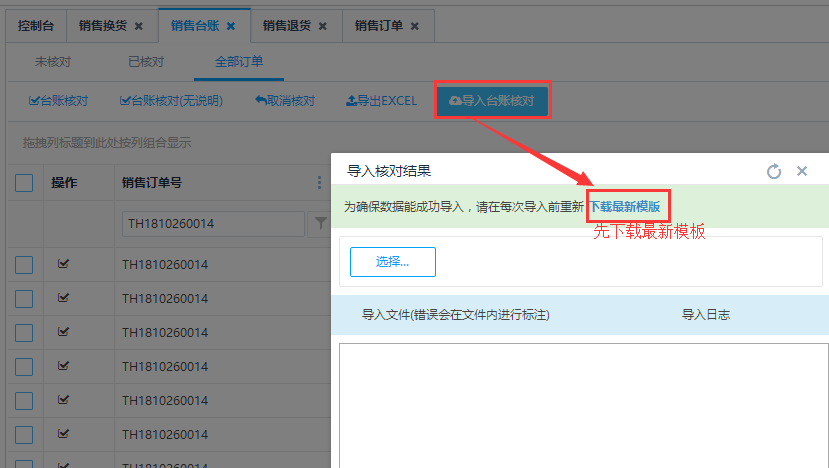This screenshot has height=468, width=829.
Task: Click the edit-check icon in third row
Action: 64,332
